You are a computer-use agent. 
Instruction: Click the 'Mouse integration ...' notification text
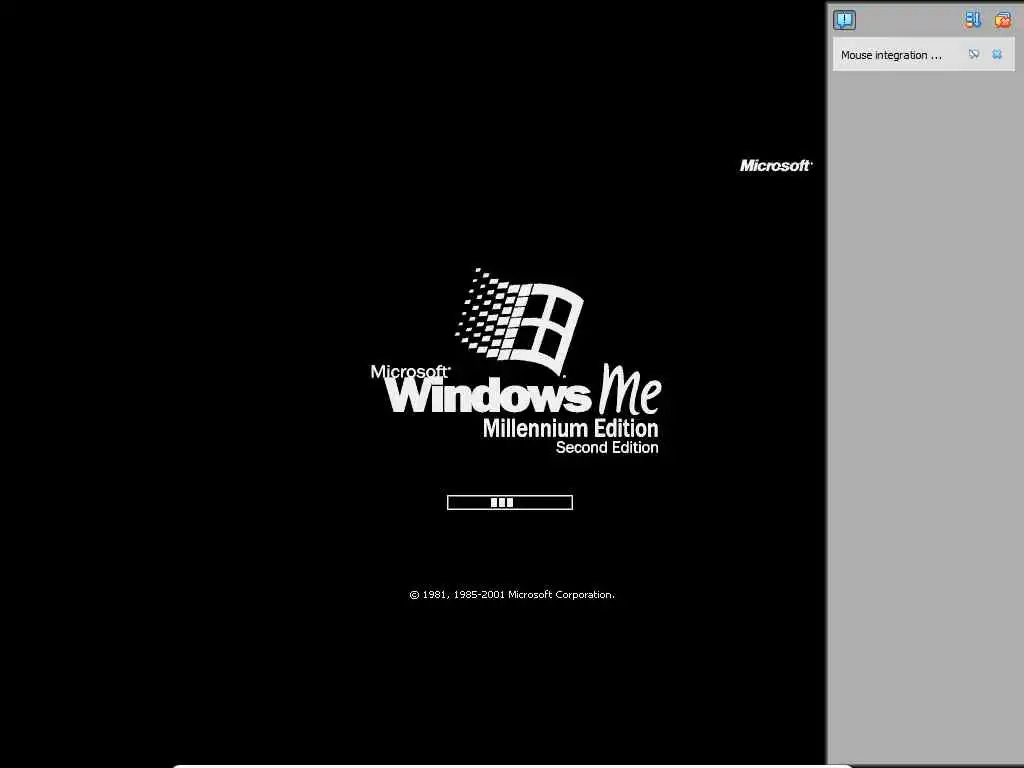(x=891, y=56)
